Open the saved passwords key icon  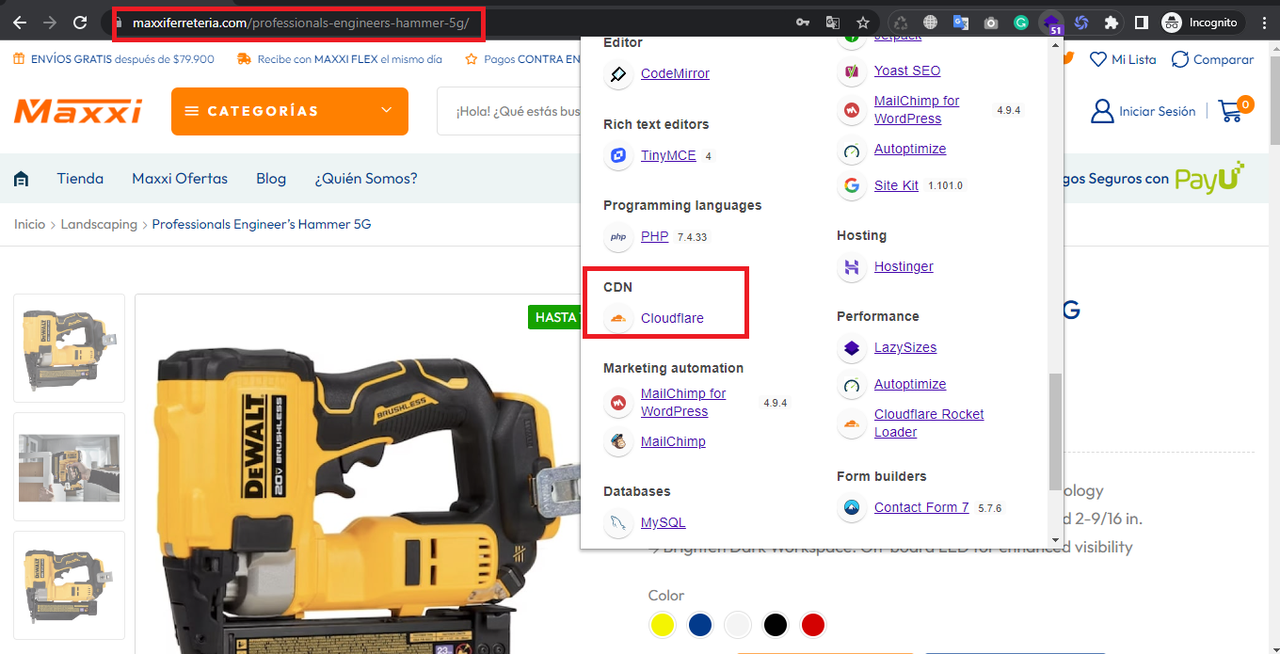(802, 22)
